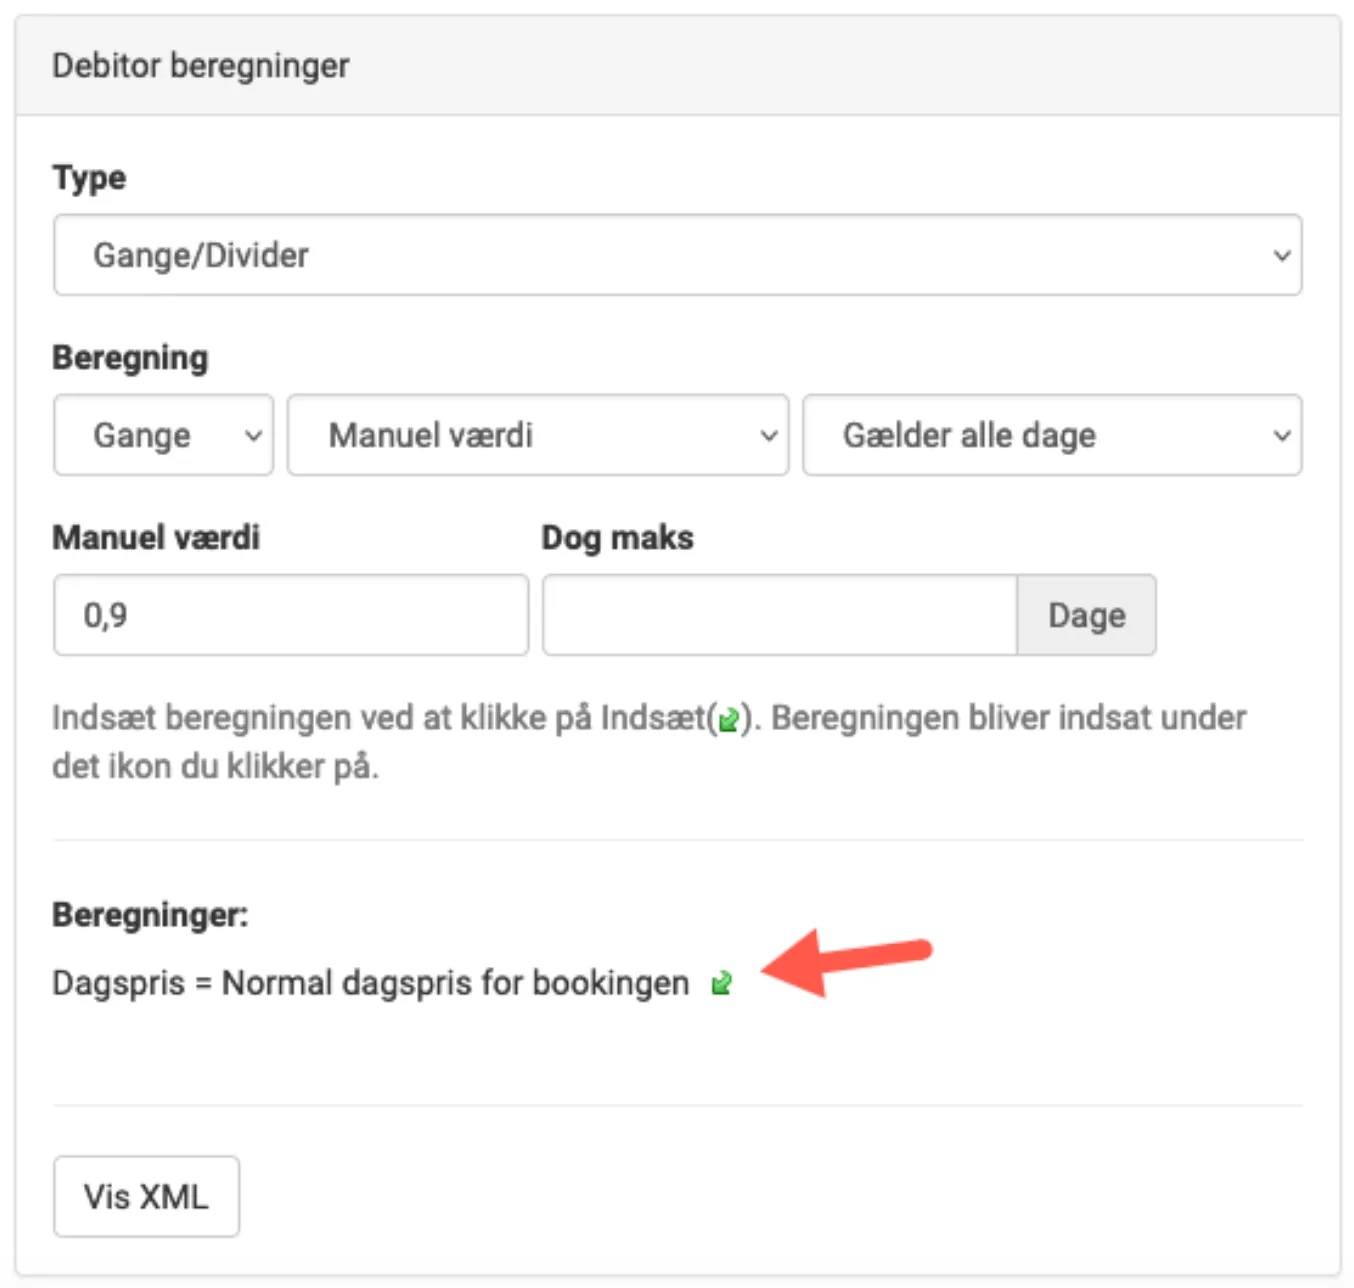Click the Debitor beregninger panel header
Viewport: 1354px width, 1288px height.
coord(200,66)
